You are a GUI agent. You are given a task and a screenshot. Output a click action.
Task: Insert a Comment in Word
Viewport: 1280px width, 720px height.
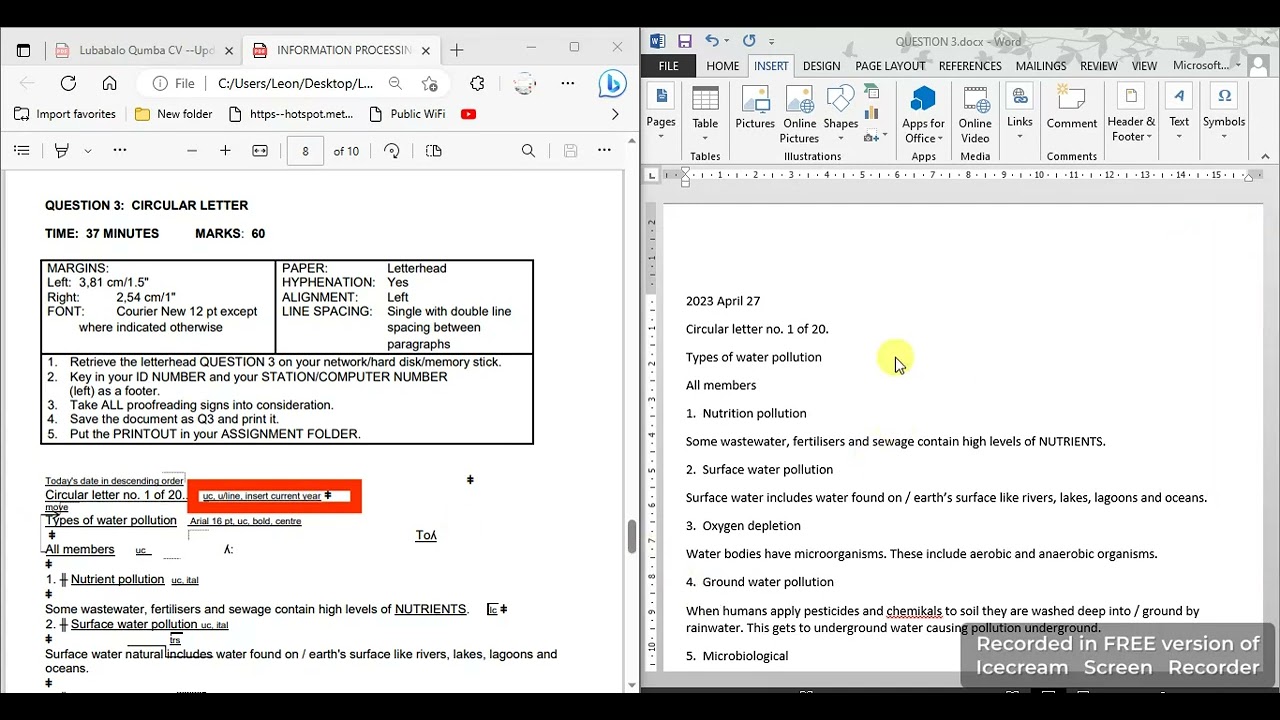pos(1072,108)
